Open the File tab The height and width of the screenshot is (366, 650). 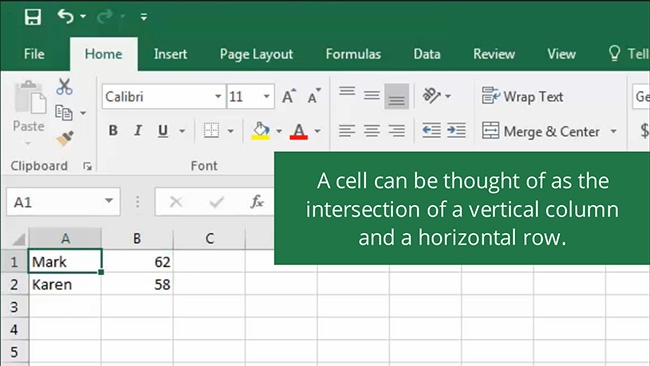tap(34, 54)
